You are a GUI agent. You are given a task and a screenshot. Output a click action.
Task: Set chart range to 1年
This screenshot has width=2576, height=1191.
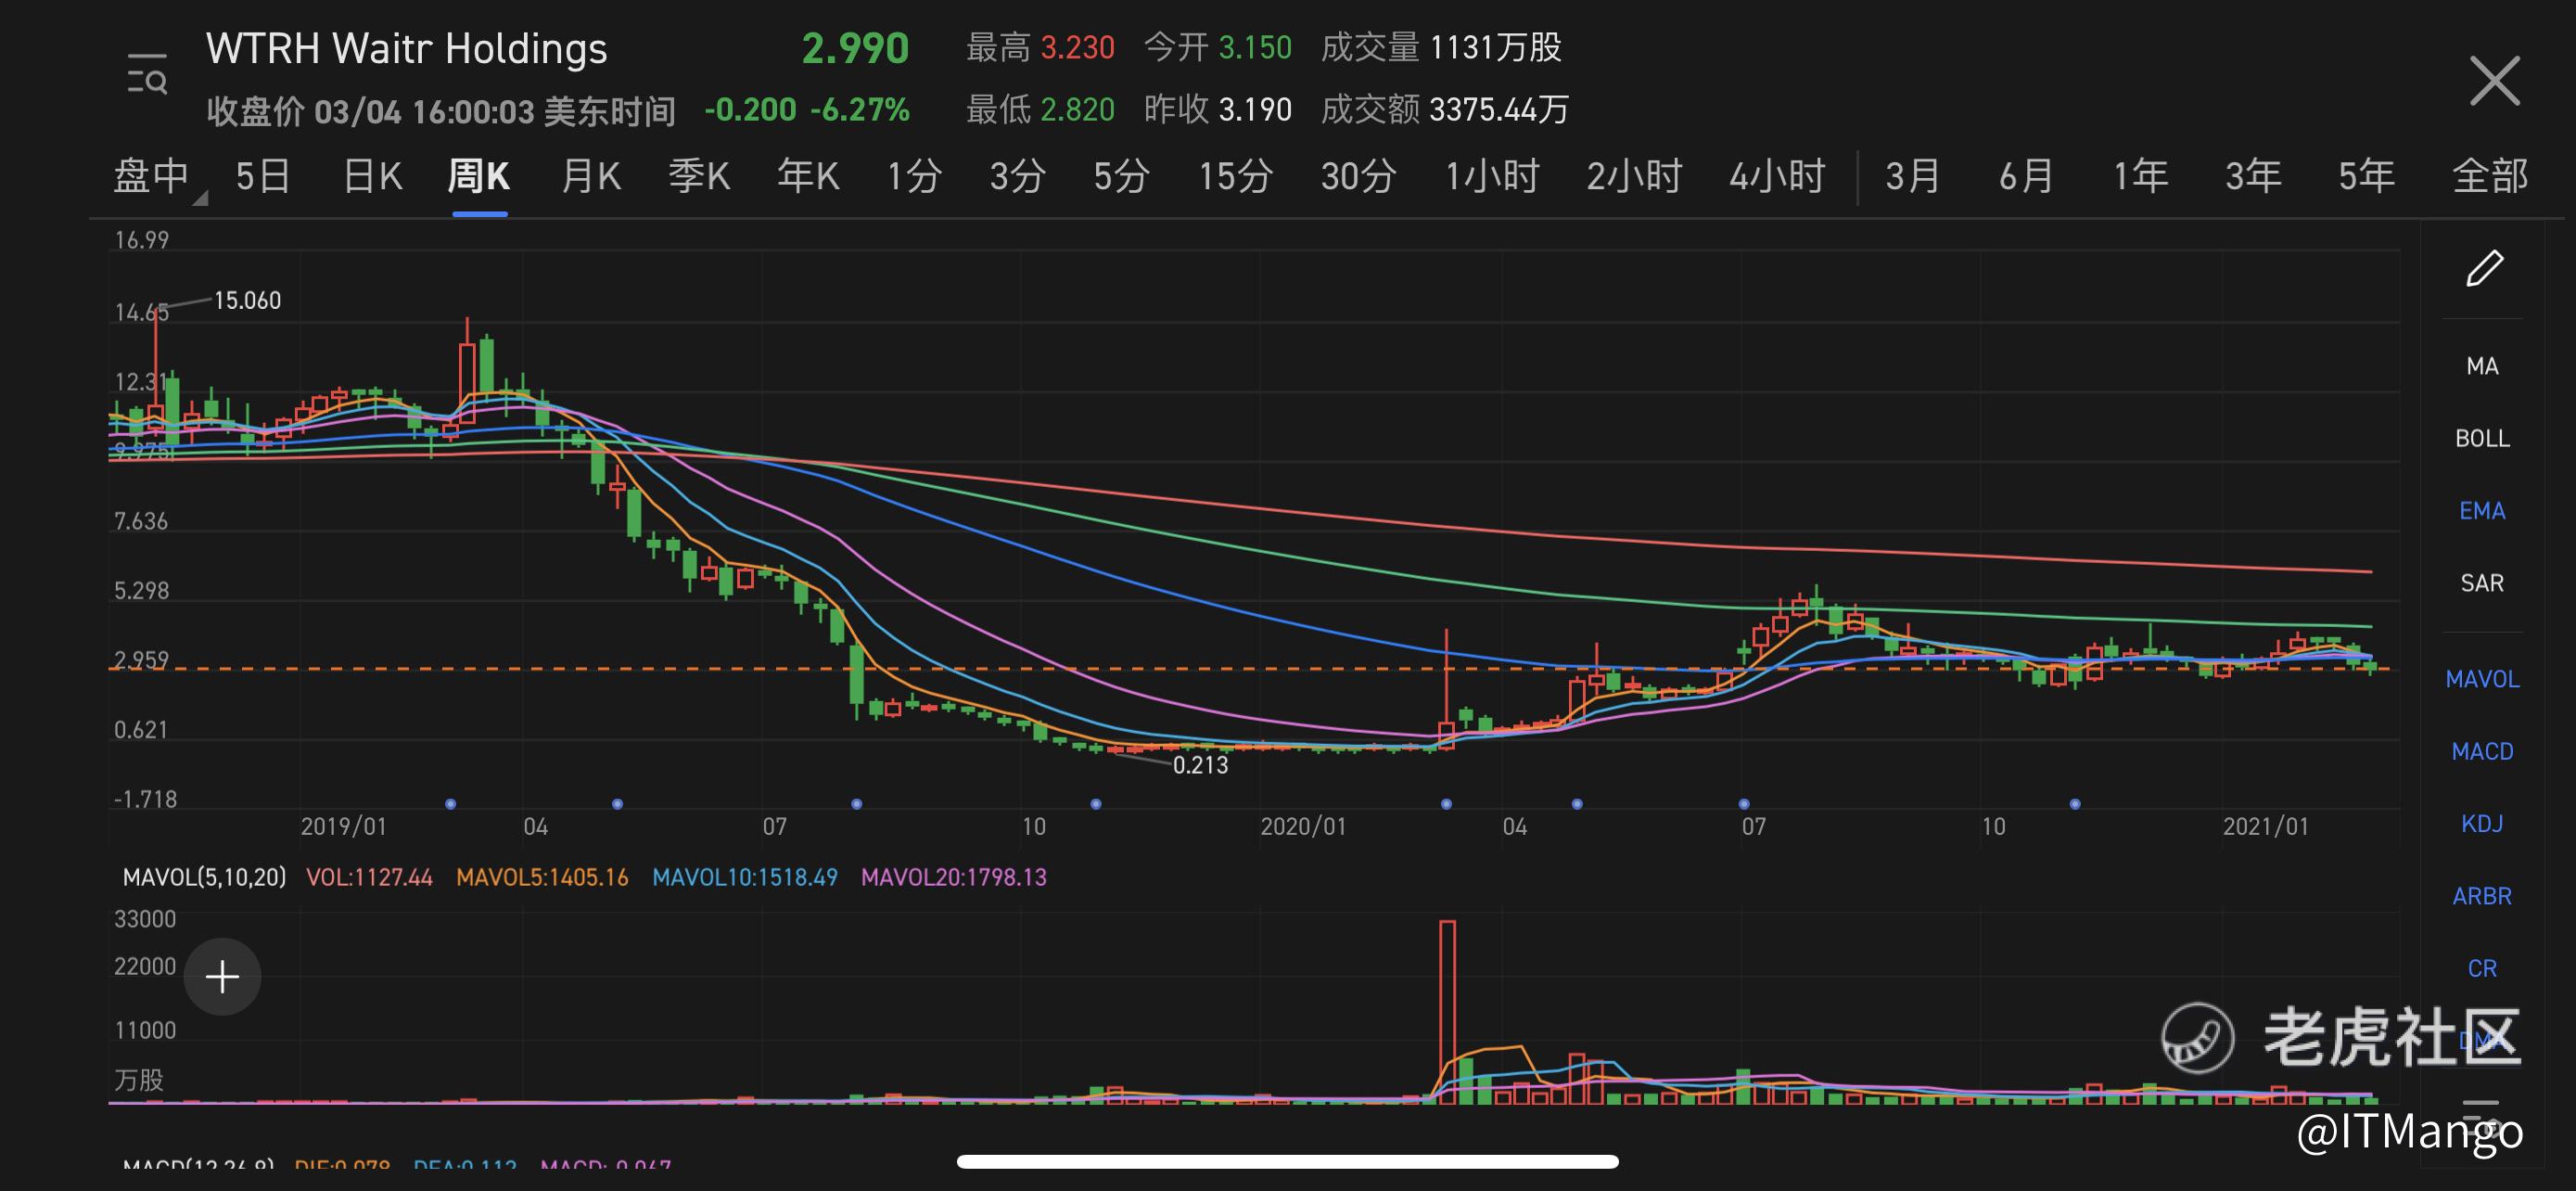point(2139,177)
